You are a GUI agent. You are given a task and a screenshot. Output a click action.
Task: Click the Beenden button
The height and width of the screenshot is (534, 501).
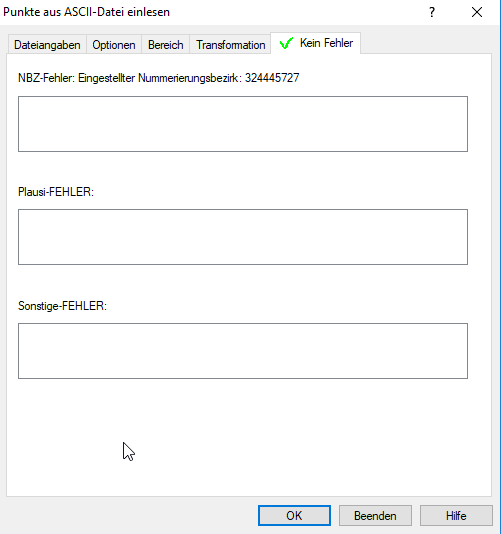[375, 516]
